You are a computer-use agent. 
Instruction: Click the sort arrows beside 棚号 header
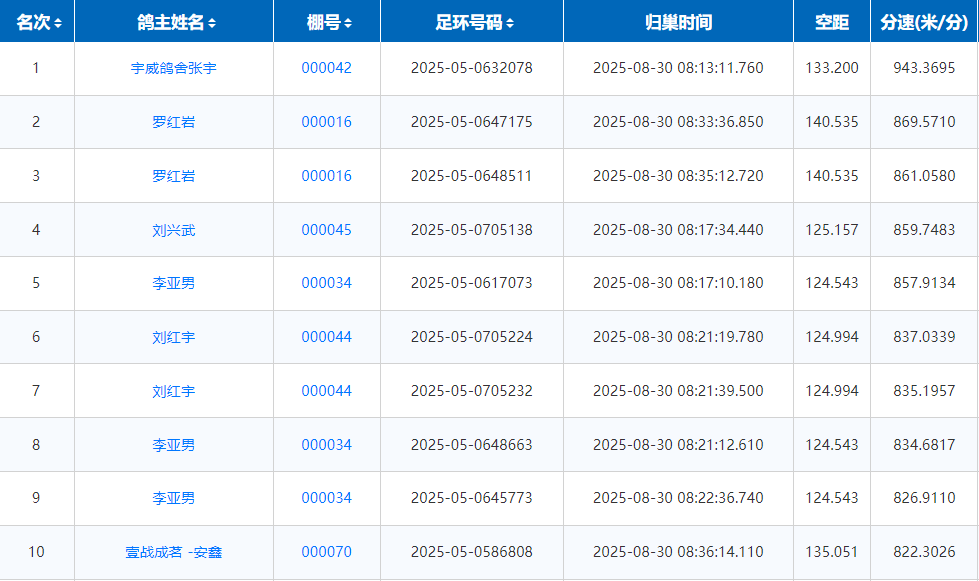(x=347, y=23)
